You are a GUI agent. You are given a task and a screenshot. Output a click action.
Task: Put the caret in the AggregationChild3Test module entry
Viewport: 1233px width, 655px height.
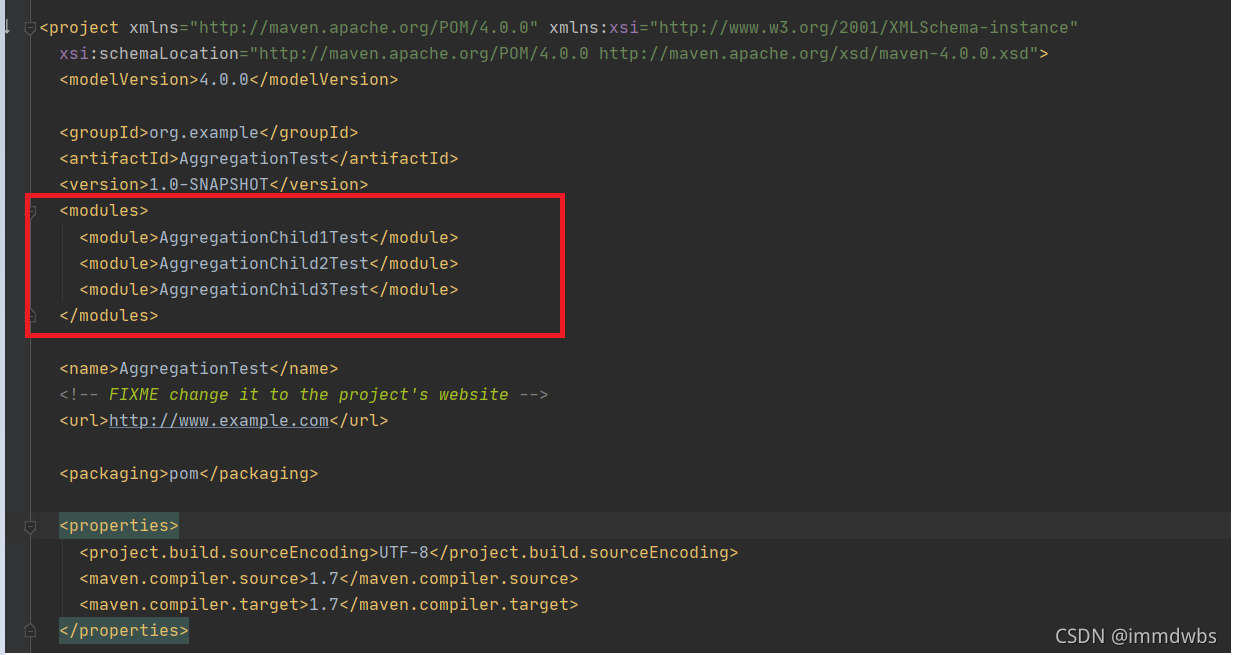click(x=263, y=290)
